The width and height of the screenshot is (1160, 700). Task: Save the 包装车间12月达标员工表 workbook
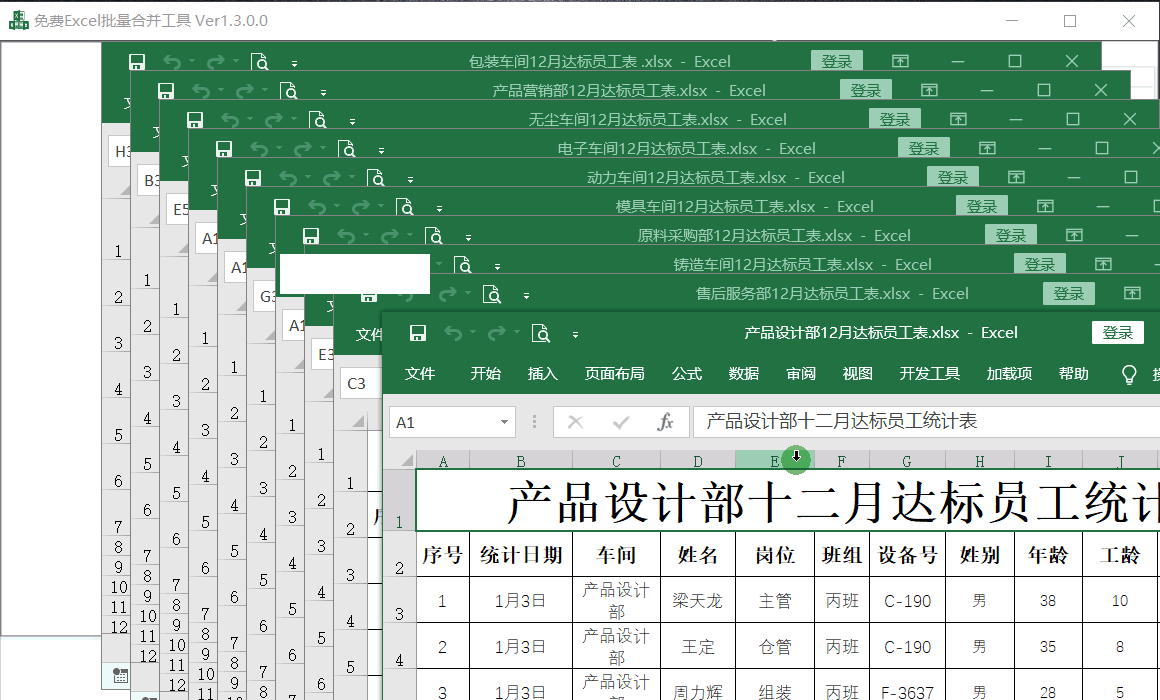(x=137, y=61)
